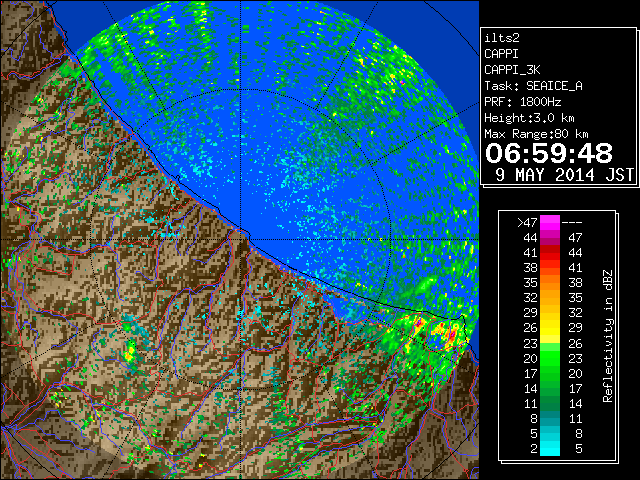The image size is (640, 480).
Task: Click the 'ilts2' label in info box
Action: (502, 38)
